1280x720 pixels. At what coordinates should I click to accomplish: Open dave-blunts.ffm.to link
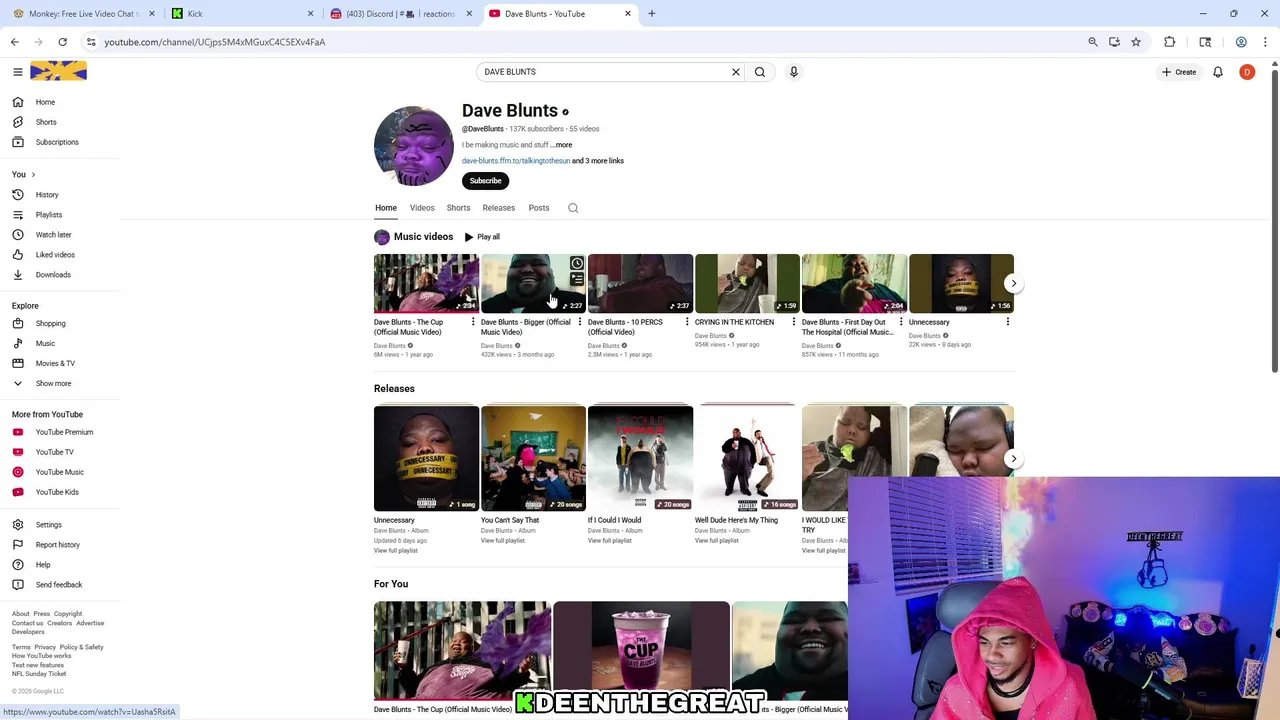coord(516,161)
